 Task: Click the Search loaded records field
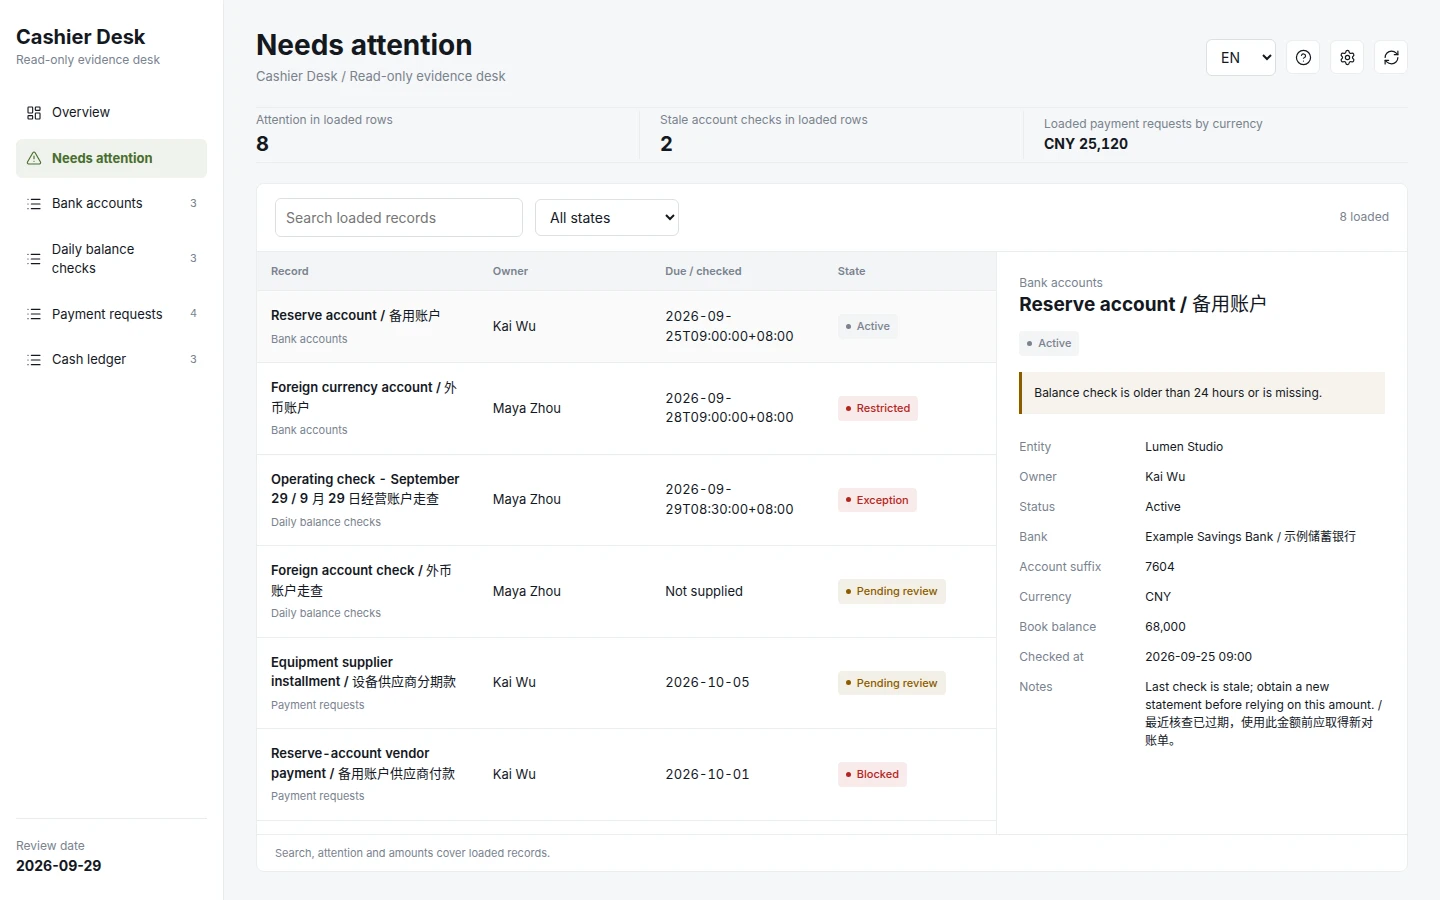(399, 217)
